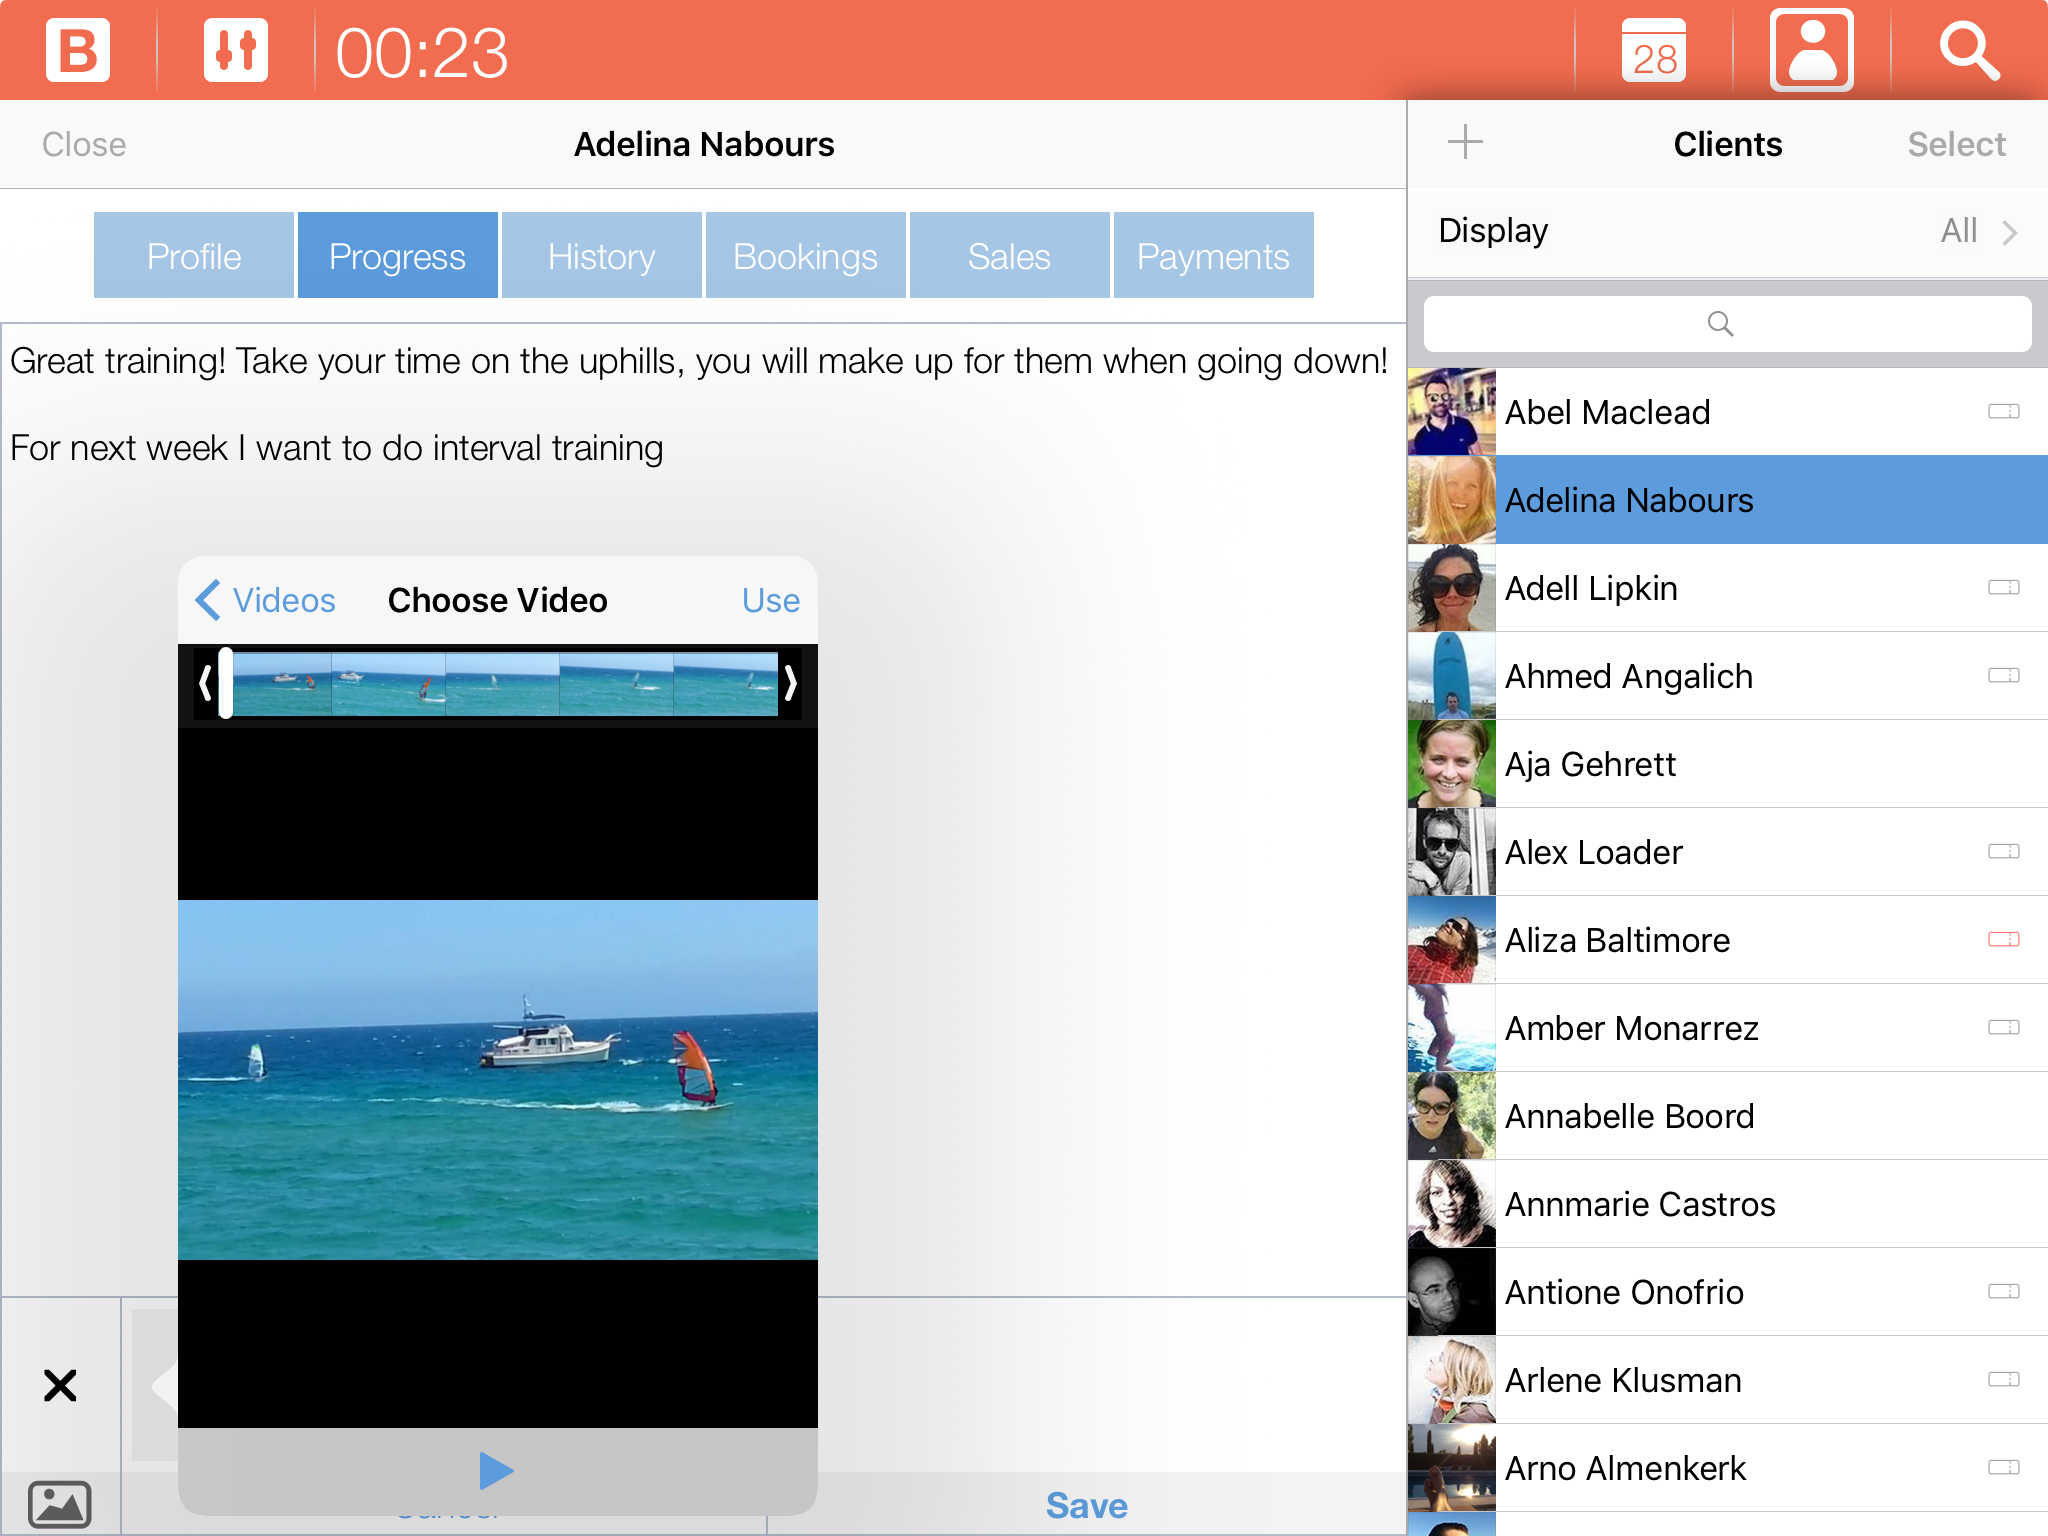Open the photo library picture icon
Viewport: 2048px width, 1536px height.
(60, 1503)
